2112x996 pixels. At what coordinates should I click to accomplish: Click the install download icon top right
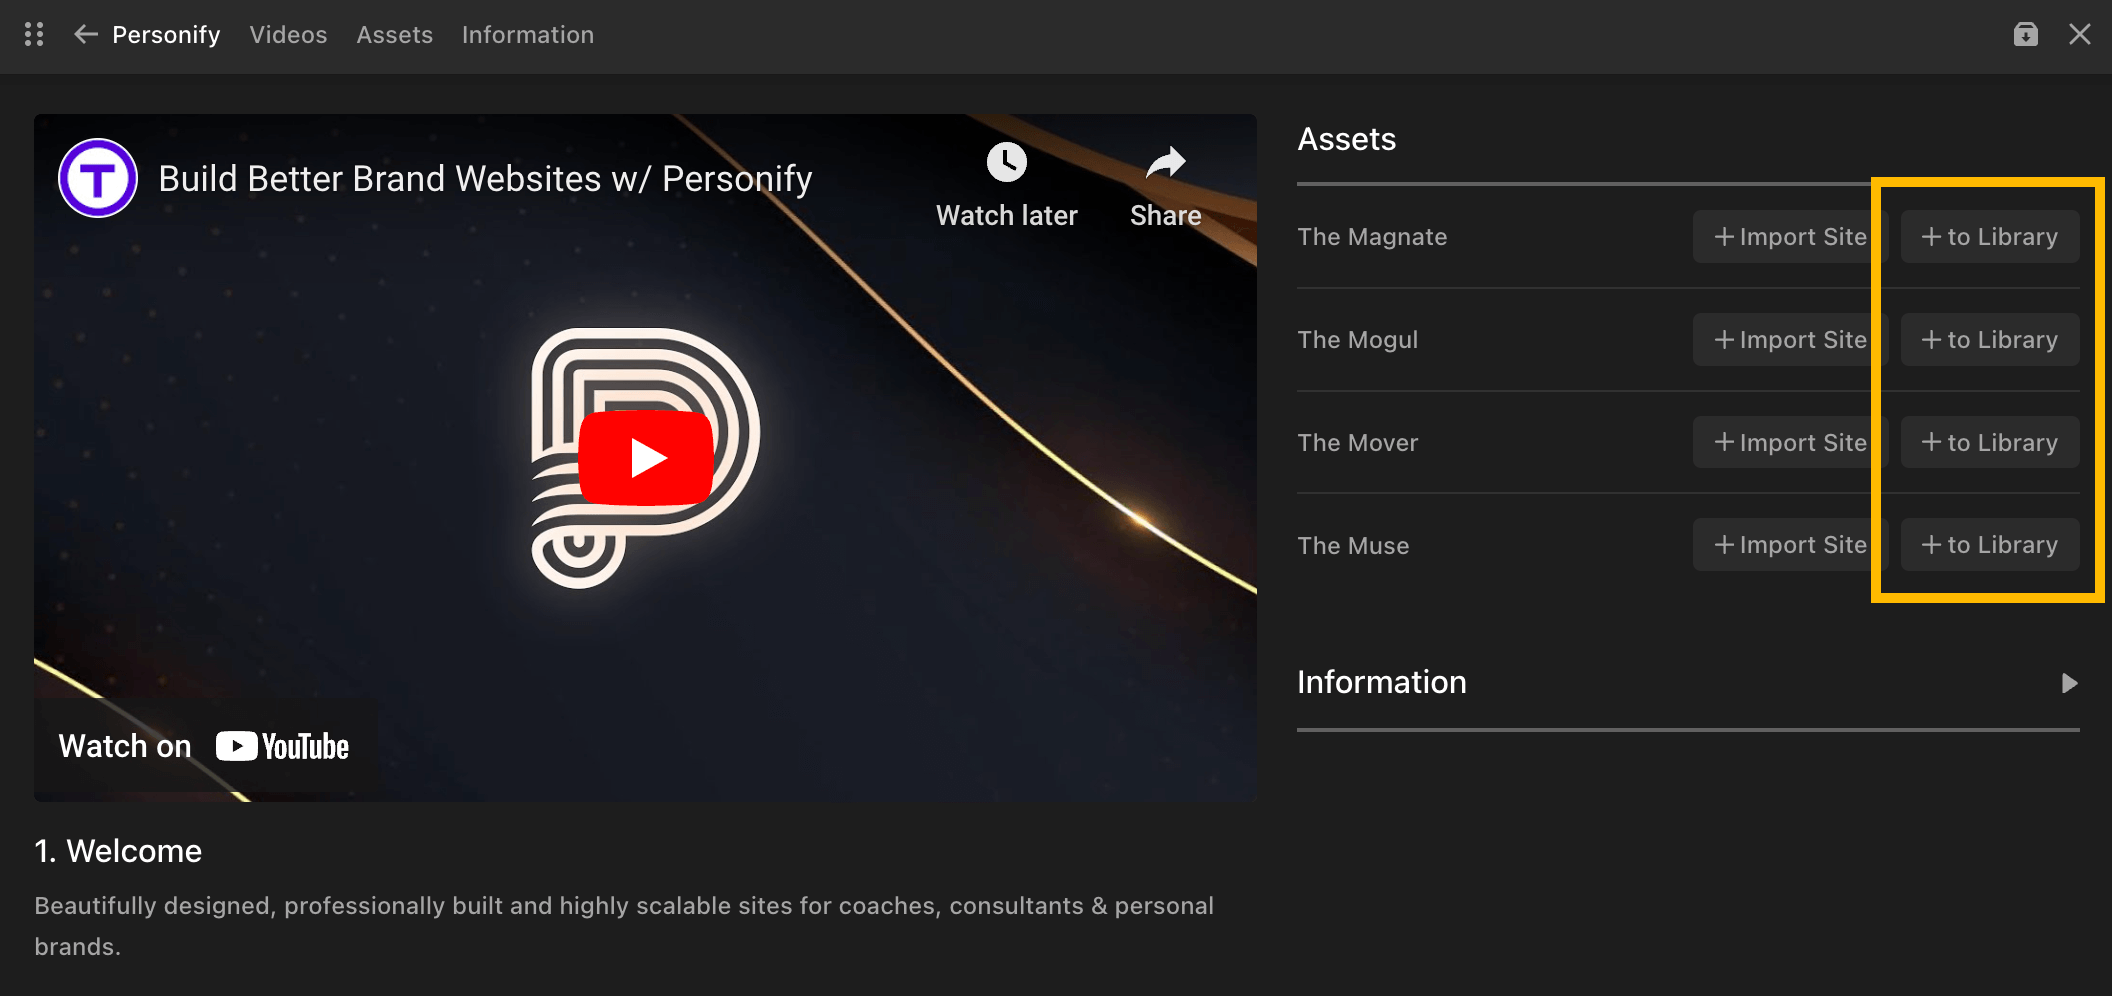pos(2026,35)
